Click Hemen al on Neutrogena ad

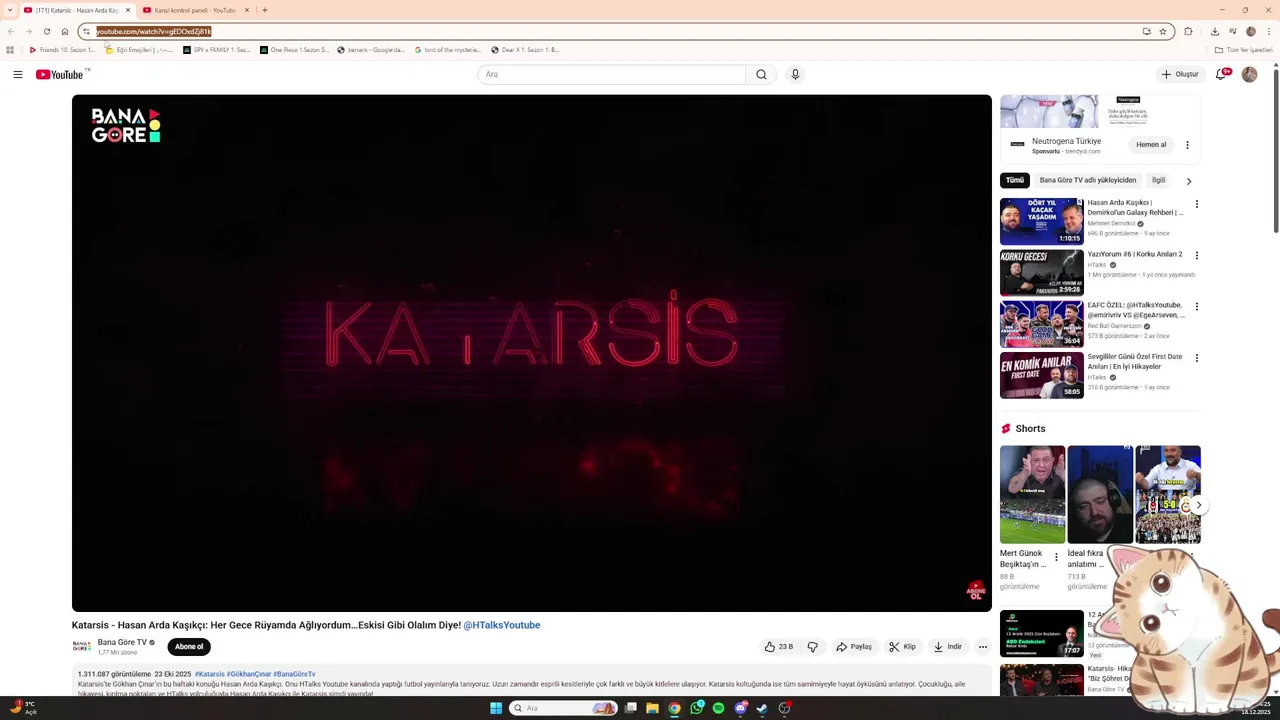click(x=1151, y=145)
